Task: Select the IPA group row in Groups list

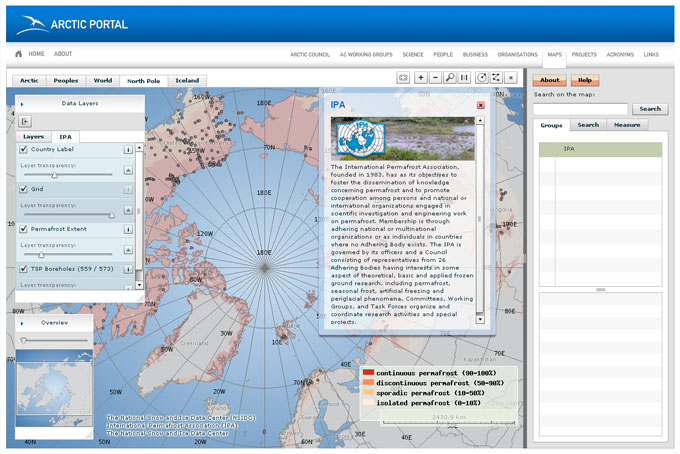Action: (600, 149)
